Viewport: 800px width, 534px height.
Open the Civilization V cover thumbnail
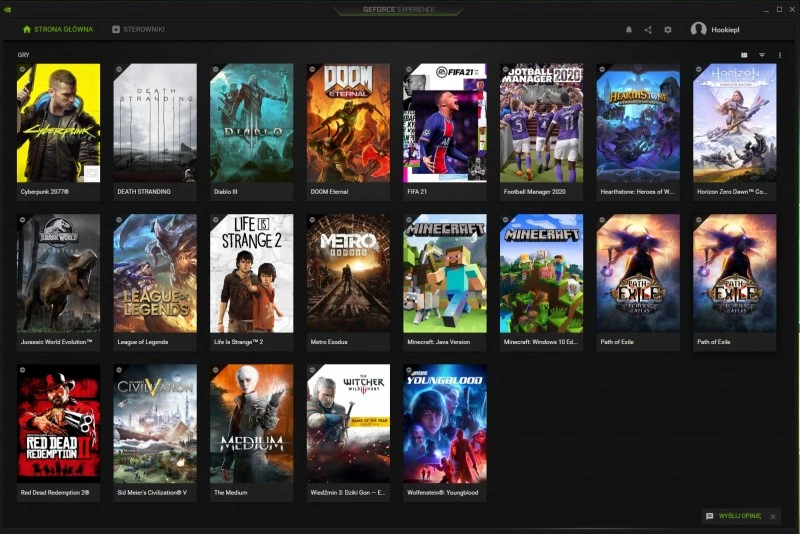coord(155,424)
